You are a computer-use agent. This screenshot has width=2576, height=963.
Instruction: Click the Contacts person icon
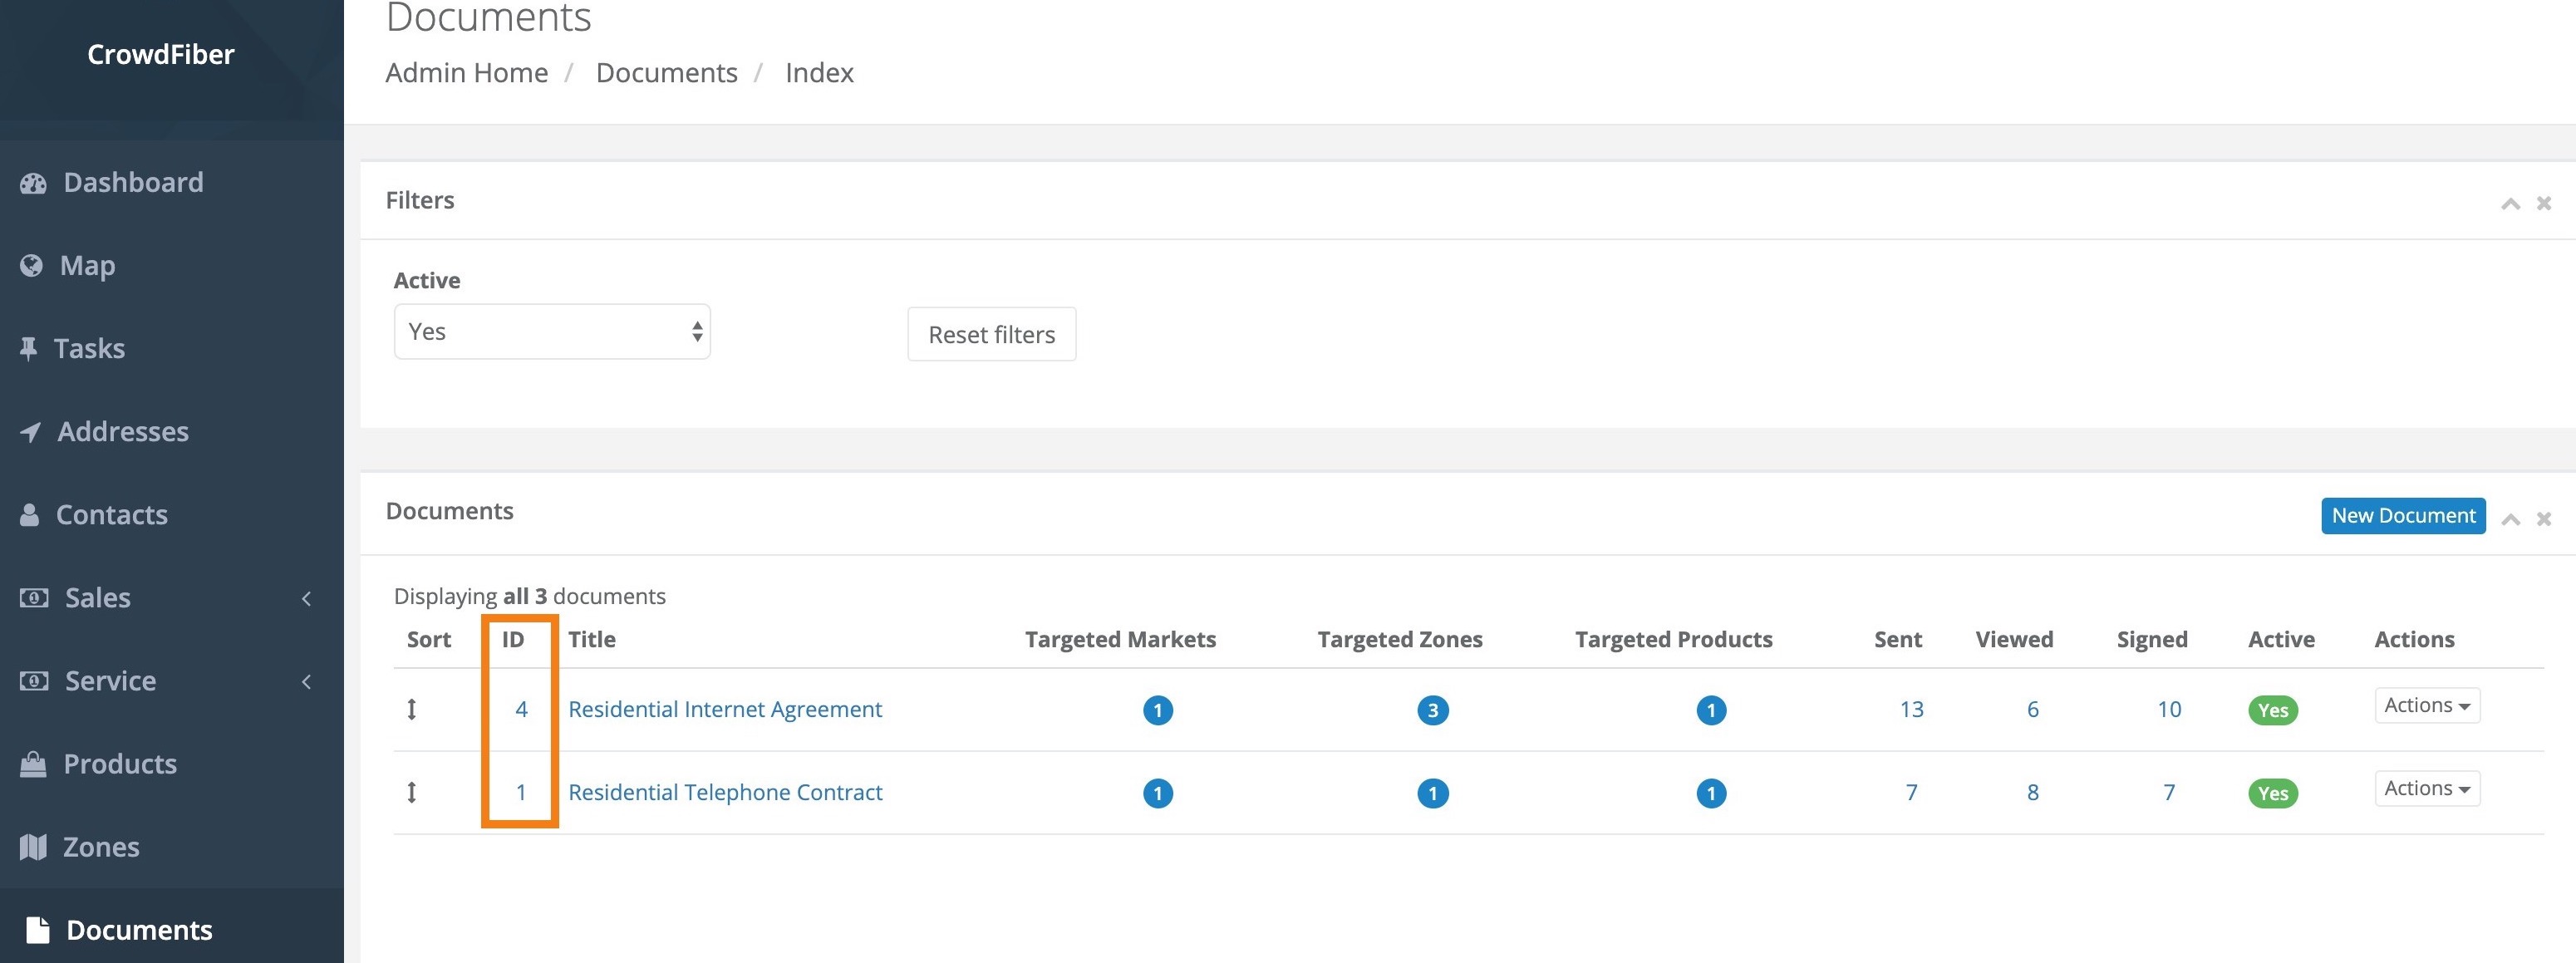(30, 515)
